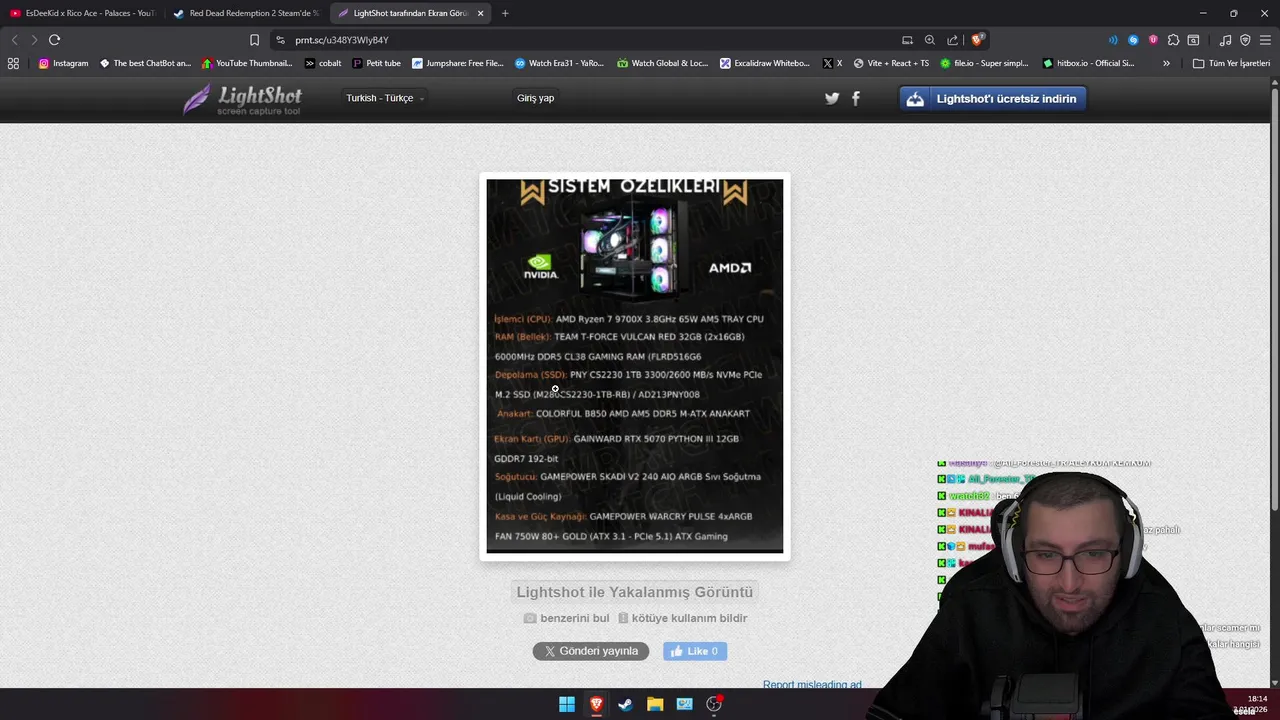The image size is (1280, 720).
Task: Close the LightShot tab
Action: point(480,13)
